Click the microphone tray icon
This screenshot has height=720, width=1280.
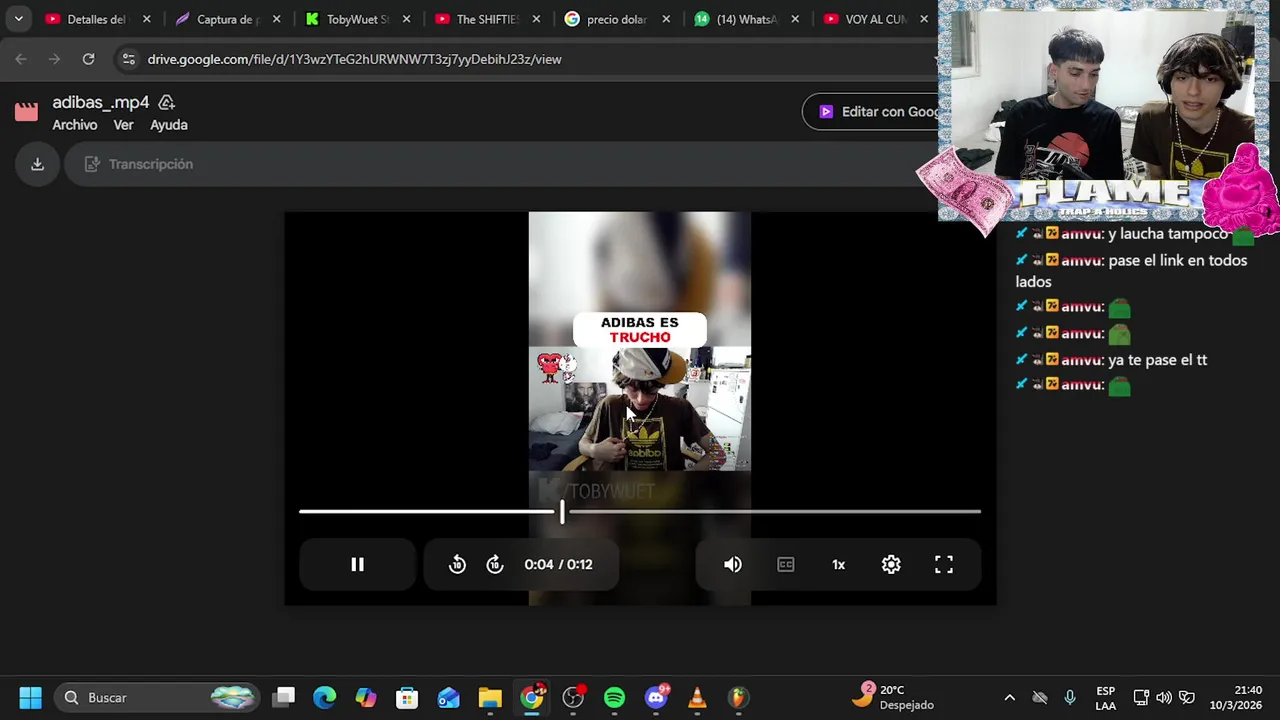point(1070,697)
